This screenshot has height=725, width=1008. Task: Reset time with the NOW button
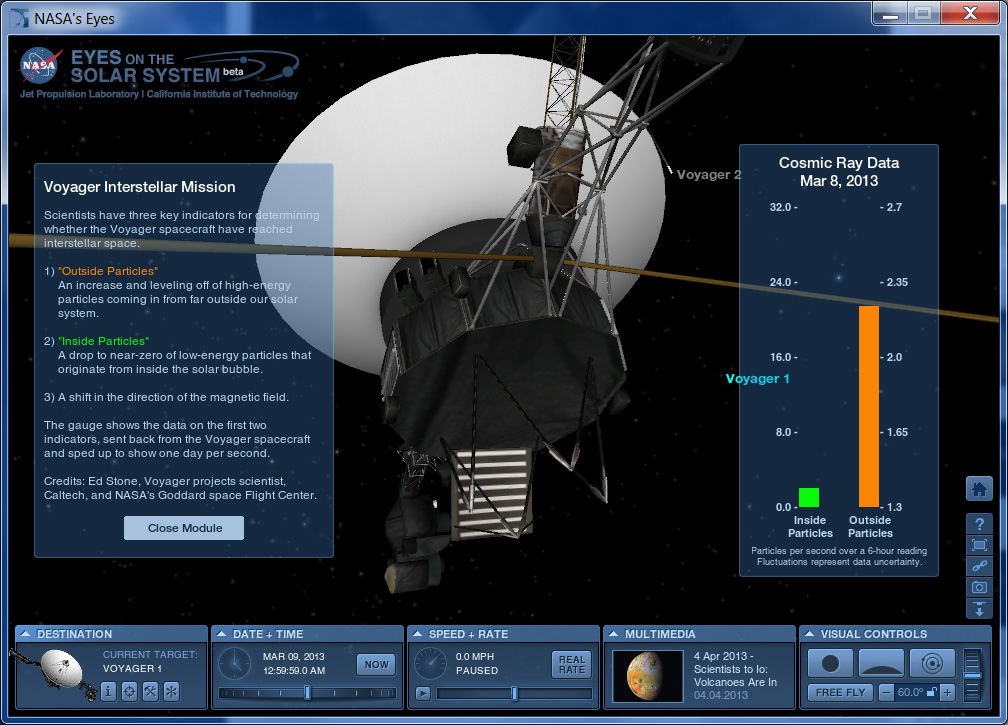[x=376, y=664]
